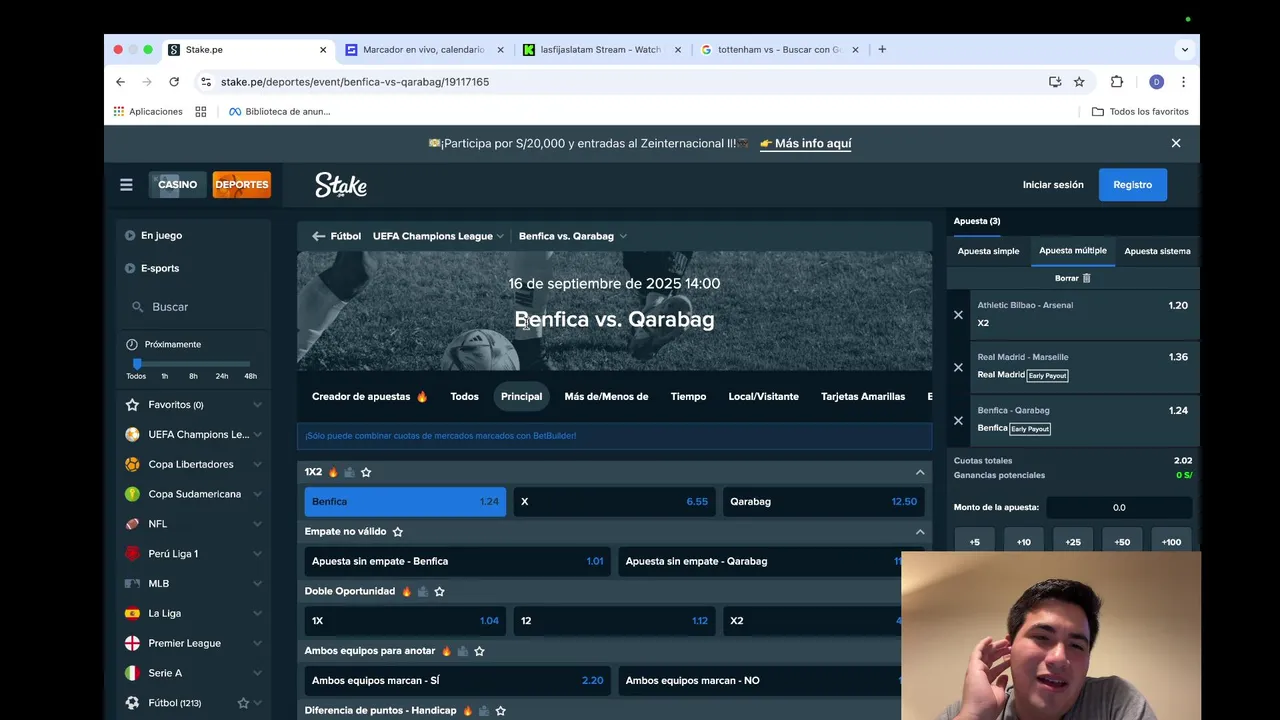Set the Próximamente time filter to 24h
1280x720 pixels.
pos(222,376)
